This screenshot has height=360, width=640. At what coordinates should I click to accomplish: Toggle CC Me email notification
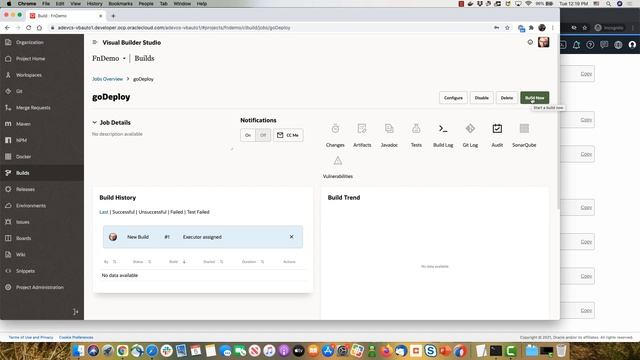pos(288,135)
